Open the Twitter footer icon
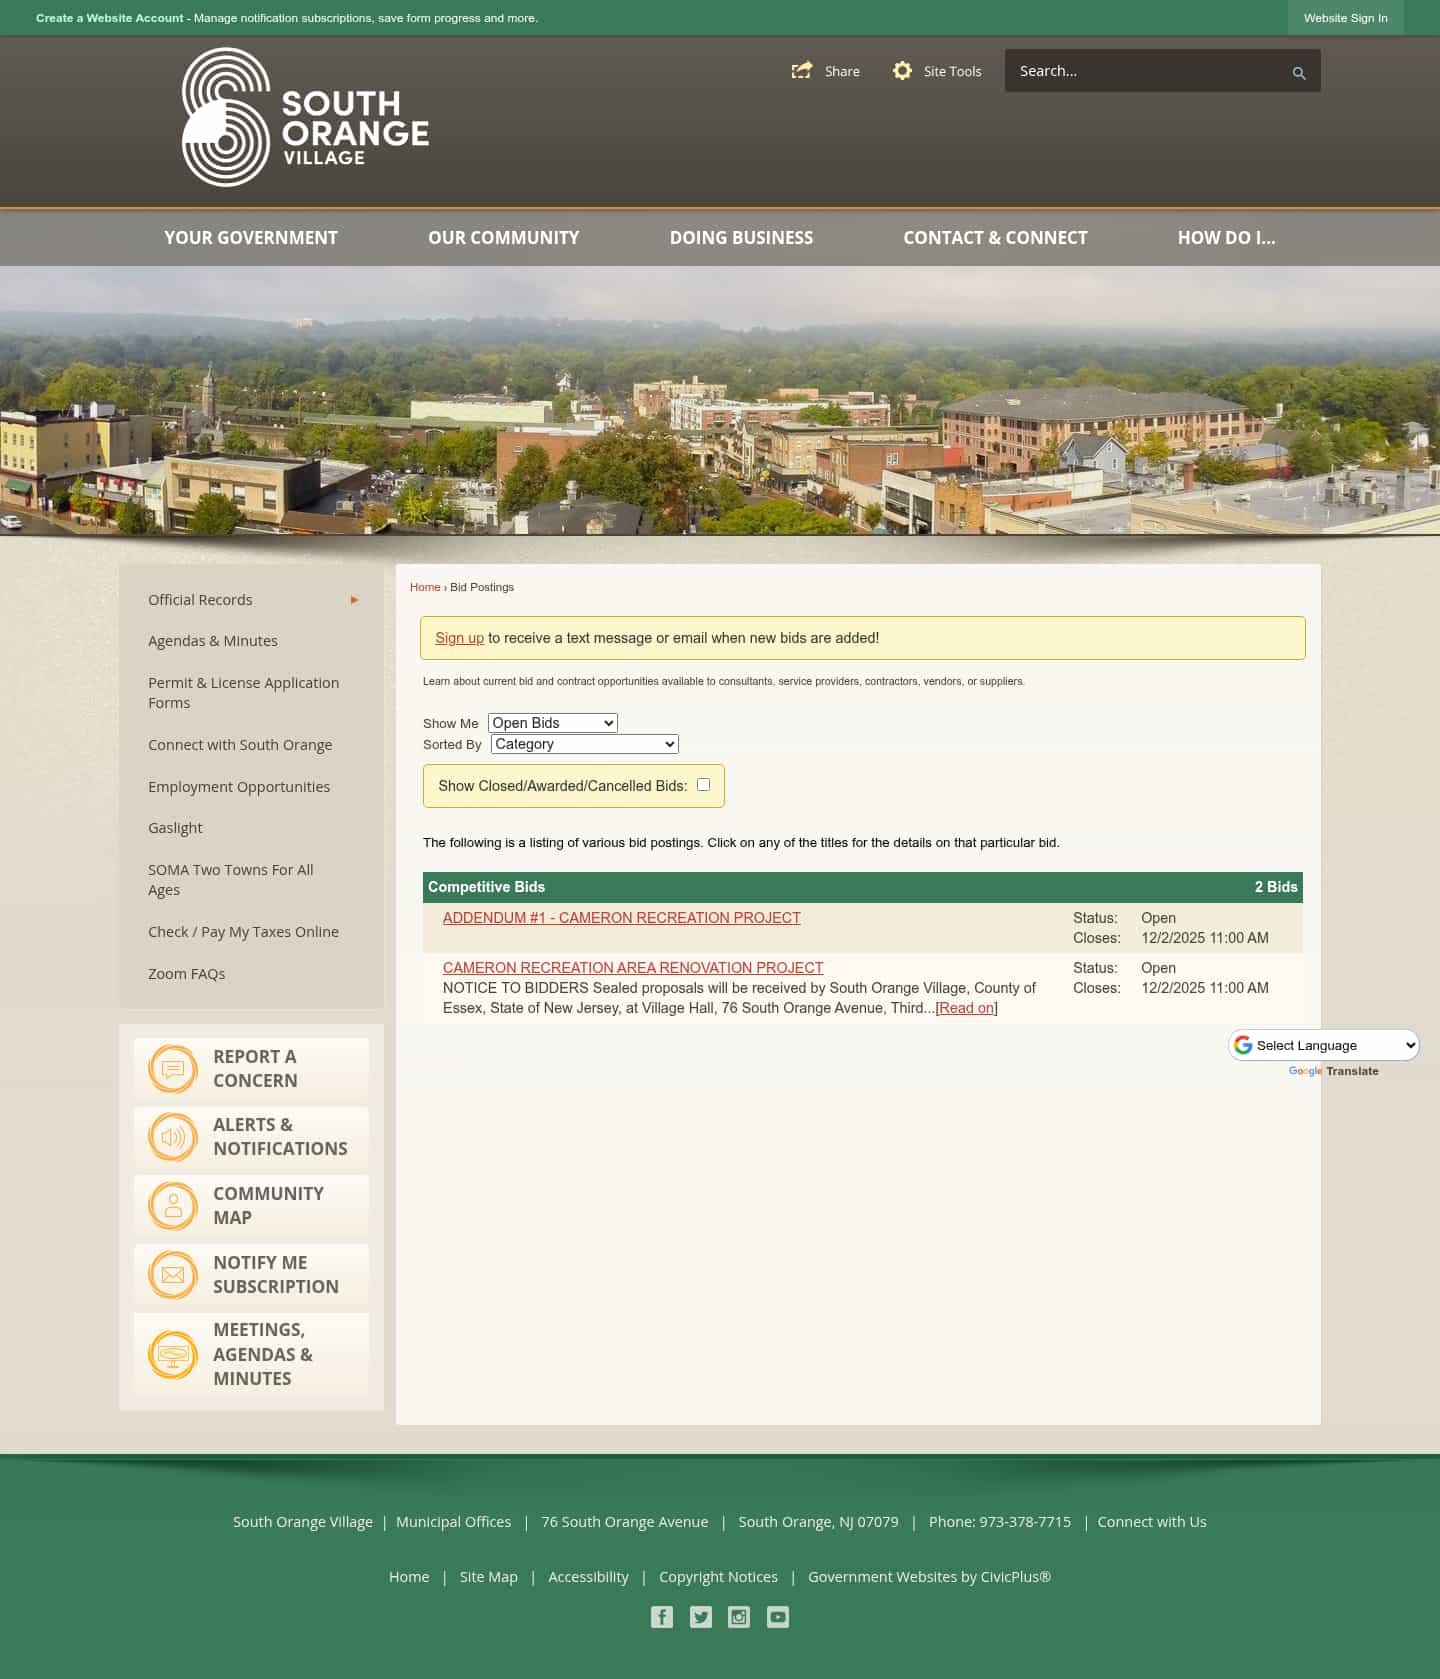The width and height of the screenshot is (1440, 1679). coord(701,1617)
